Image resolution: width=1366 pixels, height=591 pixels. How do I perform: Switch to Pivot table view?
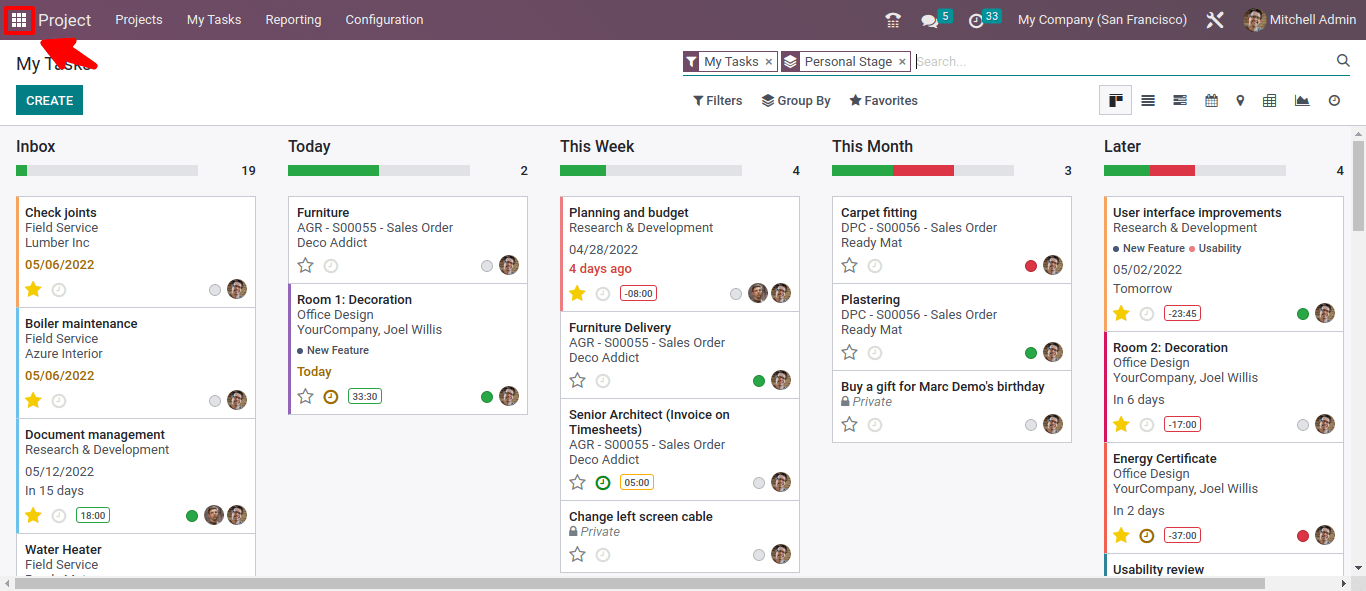point(1270,100)
